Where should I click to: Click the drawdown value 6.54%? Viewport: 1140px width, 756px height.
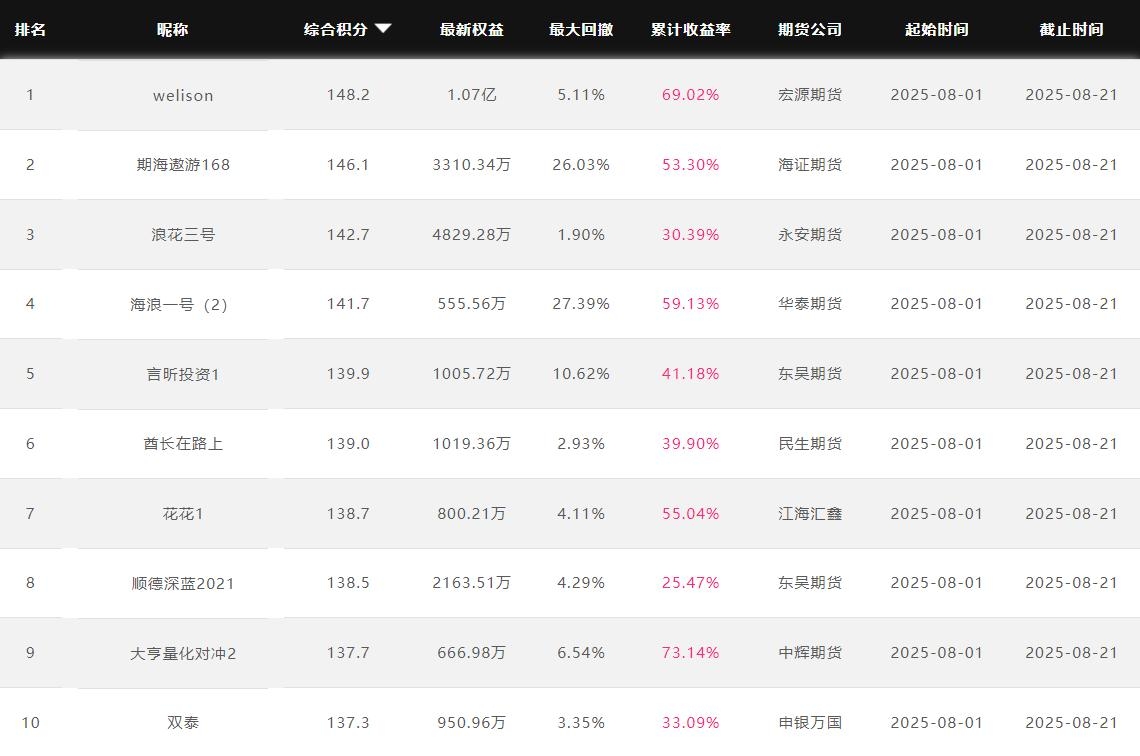pyautogui.click(x=581, y=652)
